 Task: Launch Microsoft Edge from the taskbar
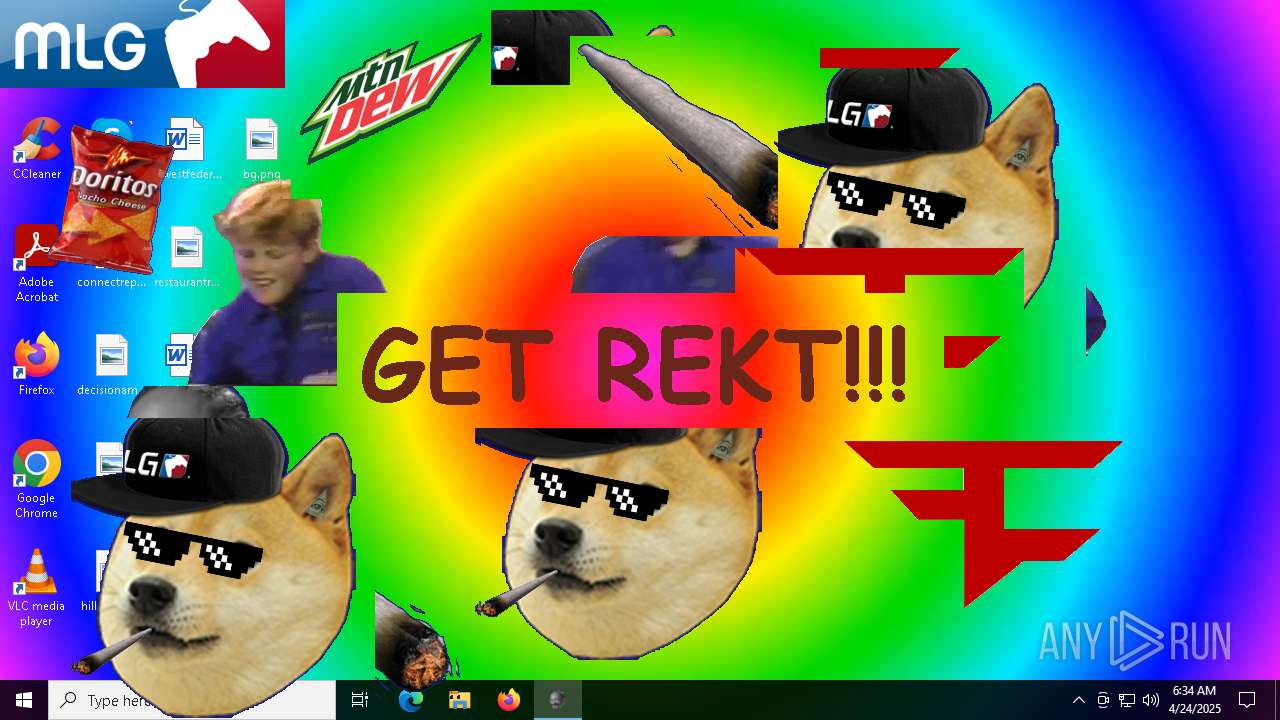coord(410,700)
